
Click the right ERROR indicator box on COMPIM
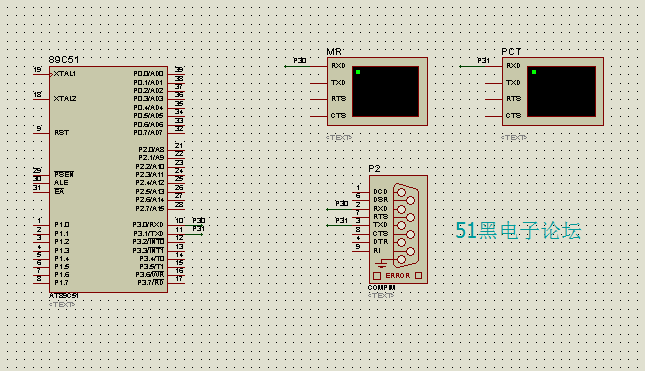coord(419,276)
